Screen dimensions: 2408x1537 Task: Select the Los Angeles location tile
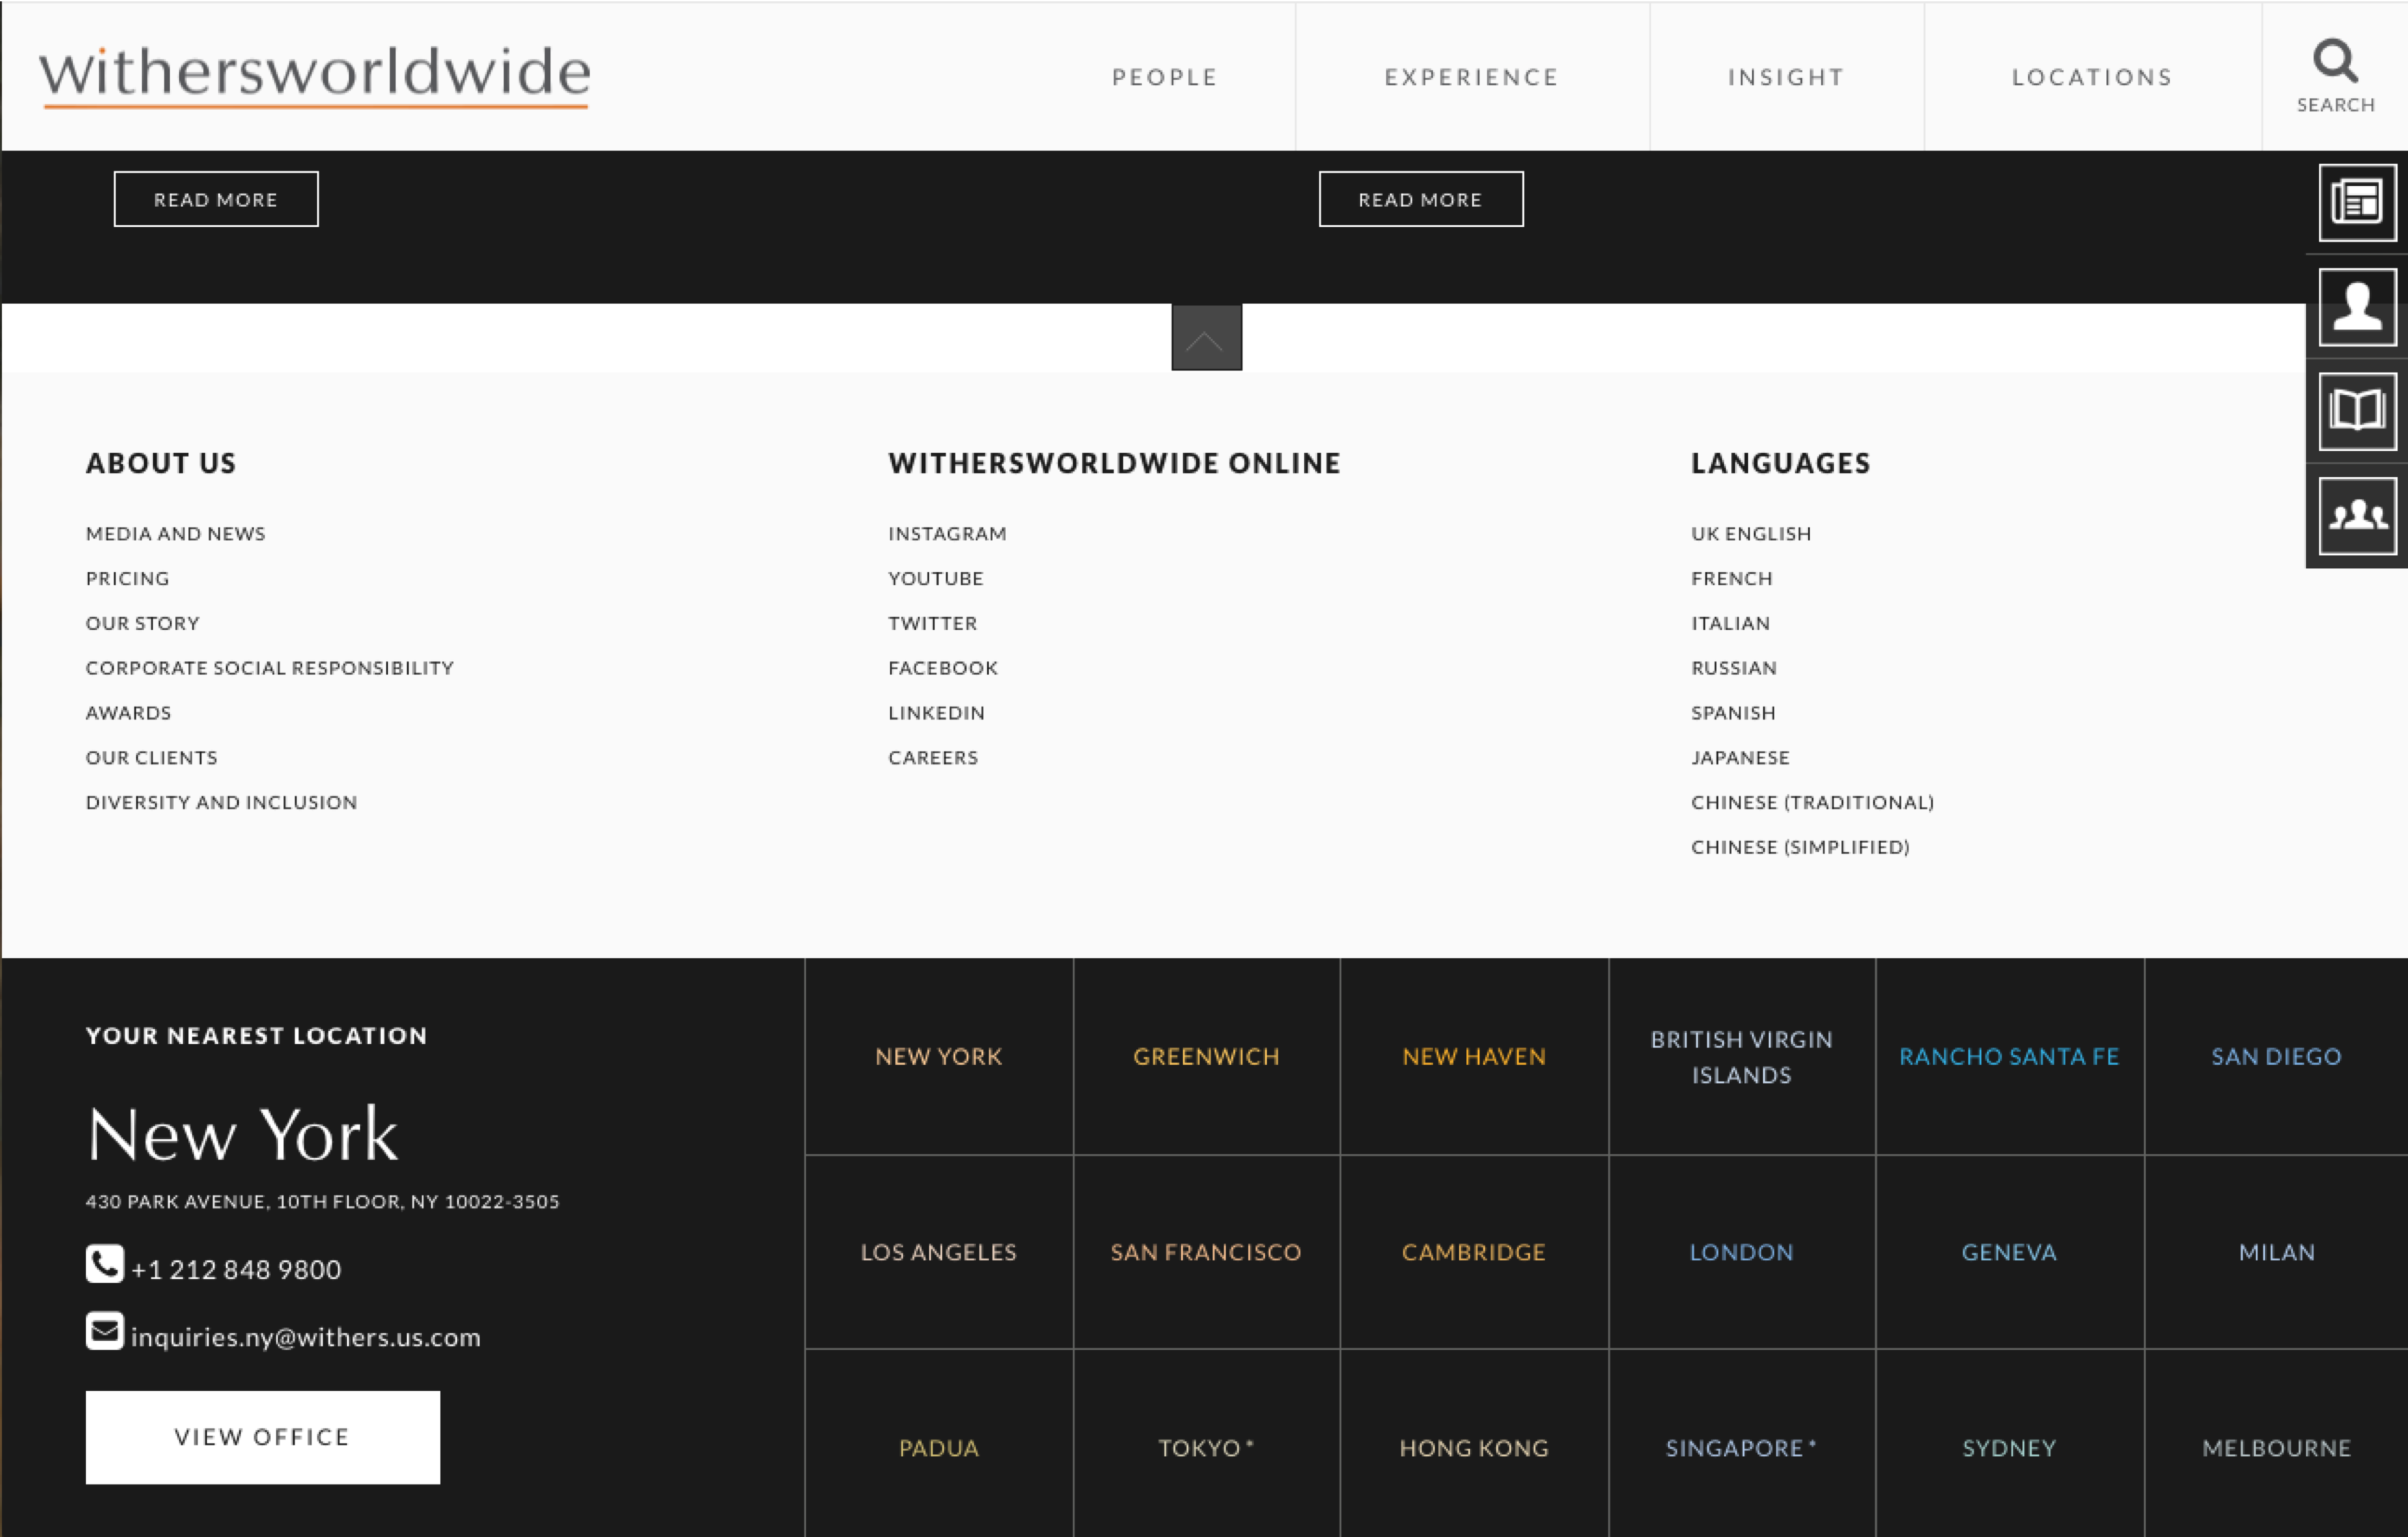coord(939,1252)
